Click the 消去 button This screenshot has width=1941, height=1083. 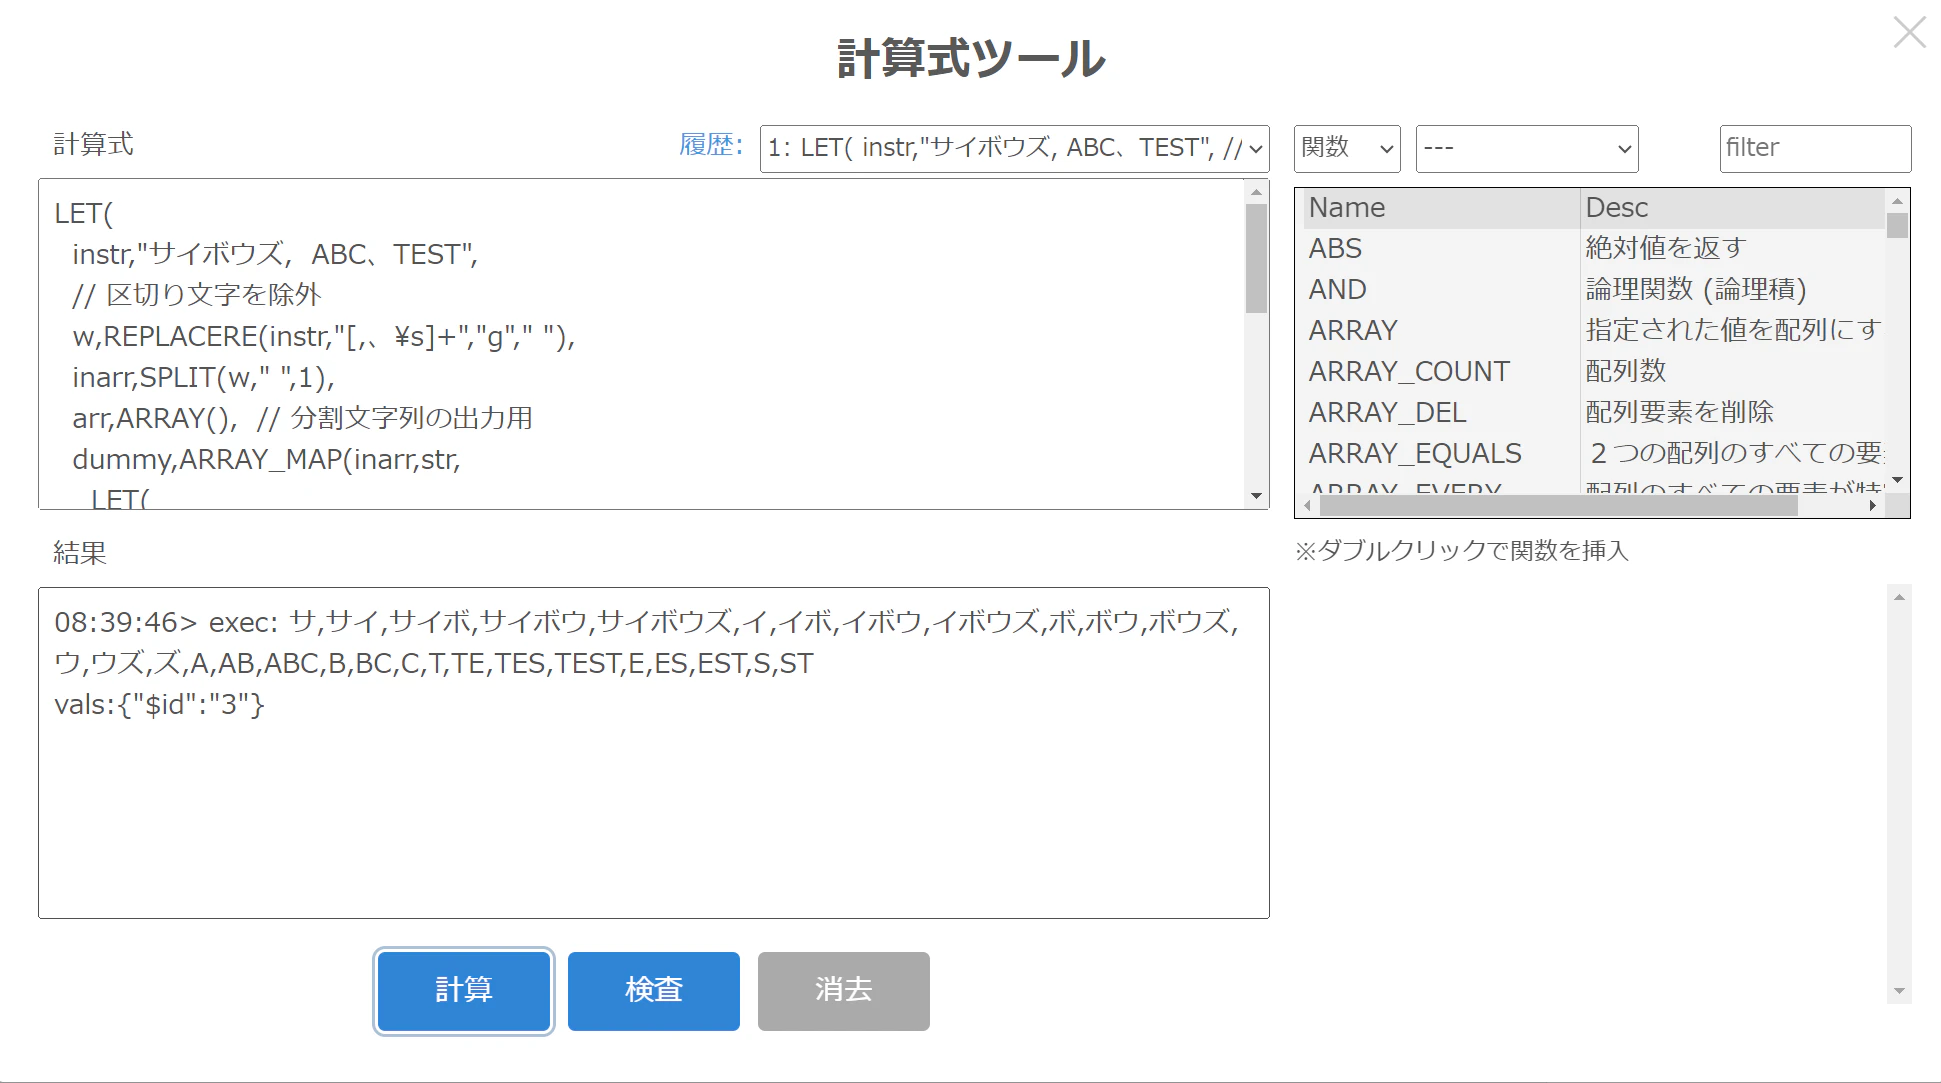(843, 990)
